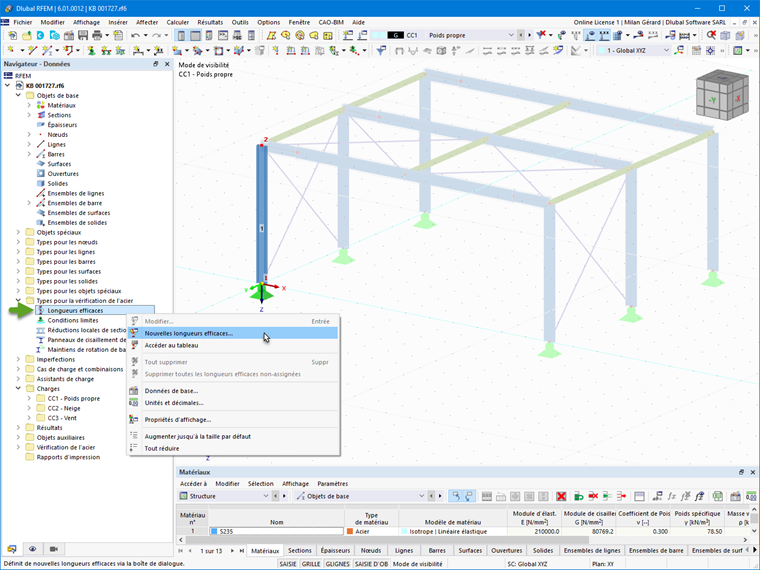Click the Open file folder icon
The width and height of the screenshot is (760, 570).
27,35
